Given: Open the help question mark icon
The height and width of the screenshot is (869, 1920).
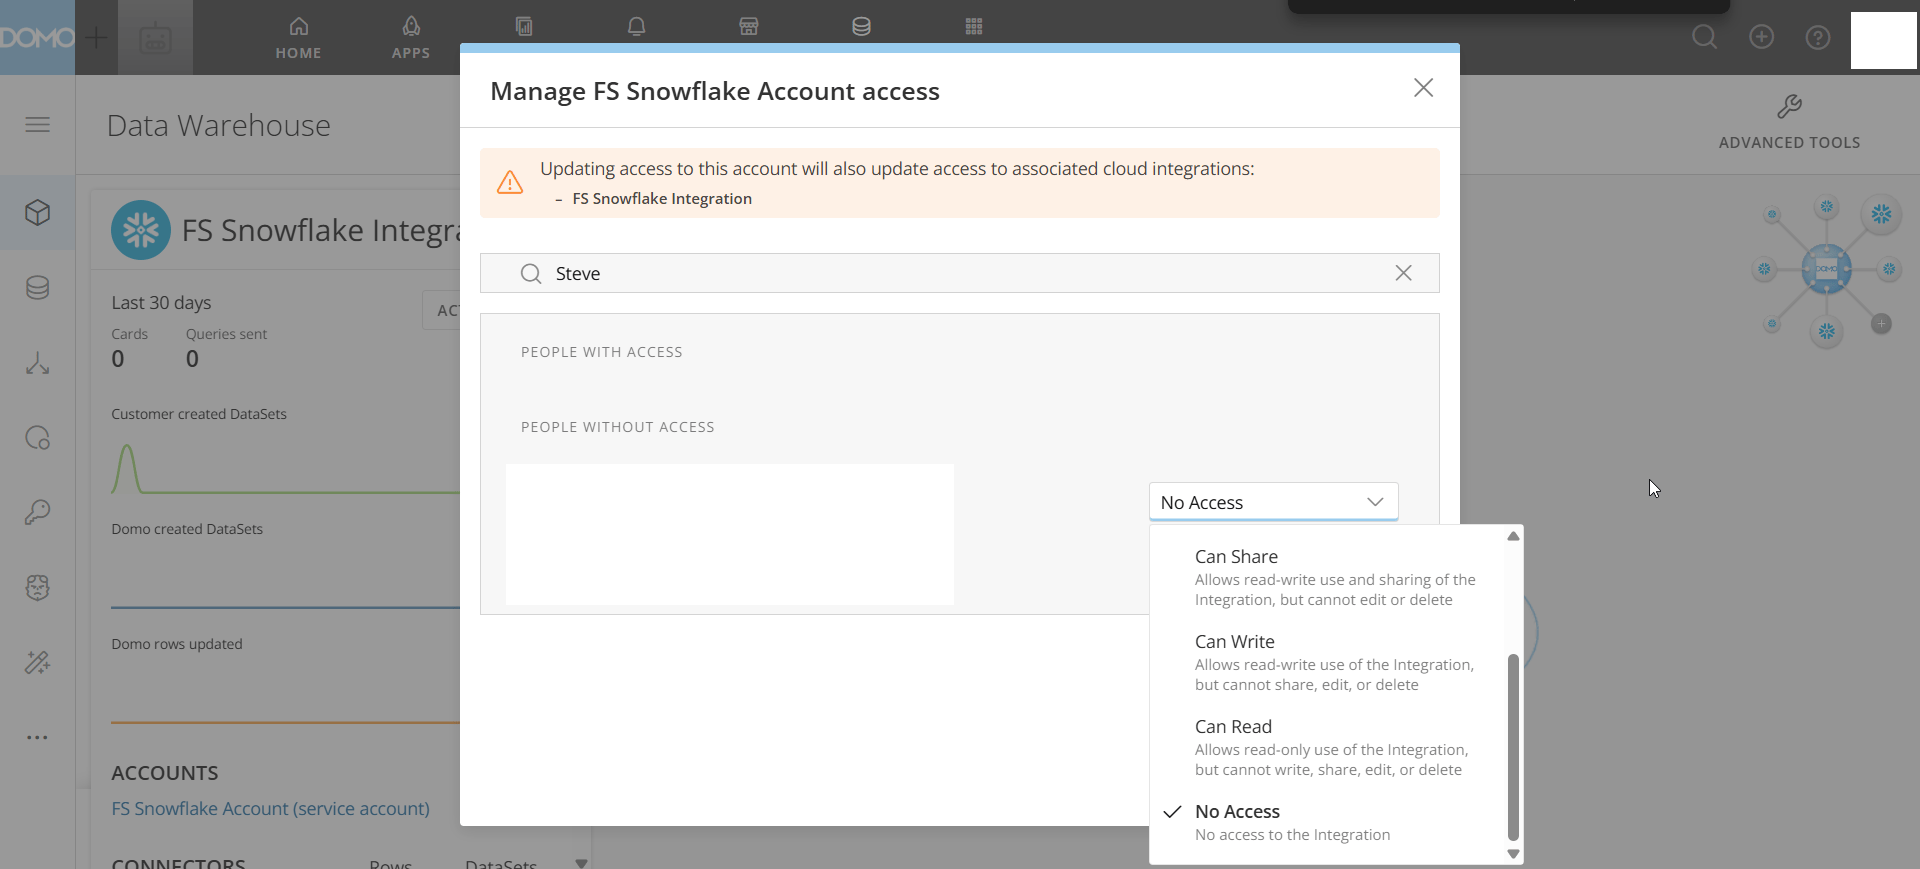Looking at the screenshot, I should point(1818,37).
